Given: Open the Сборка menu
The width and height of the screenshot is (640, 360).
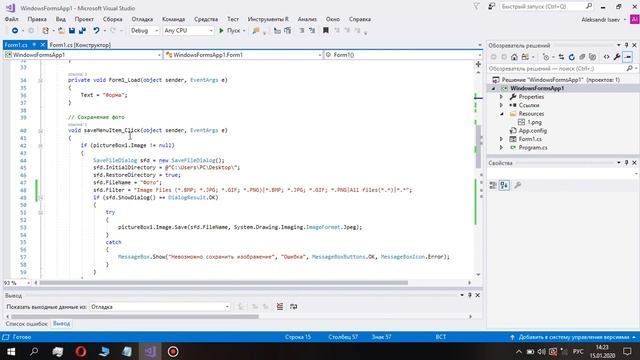Looking at the screenshot, I should [x=112, y=19].
